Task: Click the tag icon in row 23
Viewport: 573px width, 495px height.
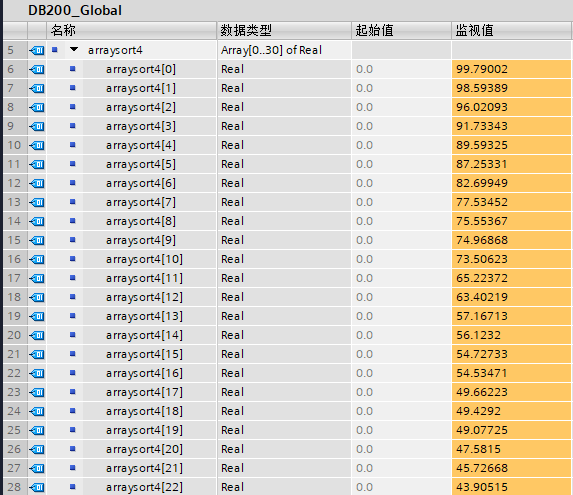Action: pyautogui.click(x=37, y=392)
